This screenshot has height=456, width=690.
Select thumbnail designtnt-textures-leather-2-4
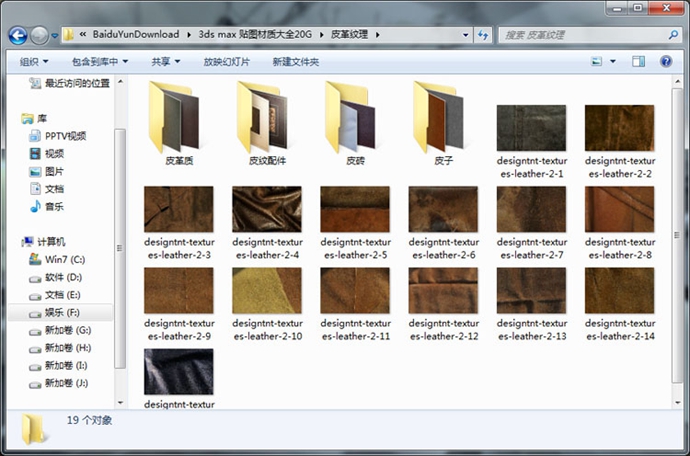pos(267,209)
